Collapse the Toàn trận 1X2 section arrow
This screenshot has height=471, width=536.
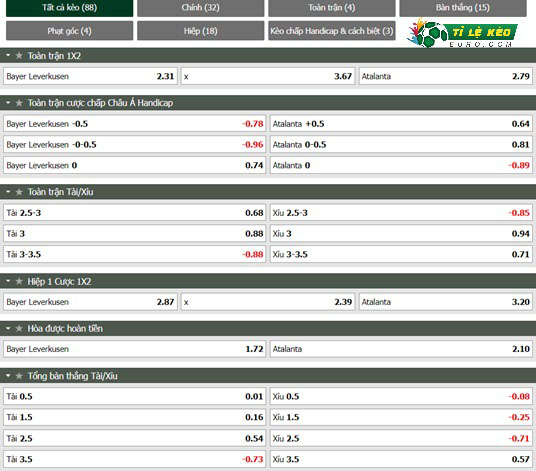pyautogui.click(x=8, y=55)
